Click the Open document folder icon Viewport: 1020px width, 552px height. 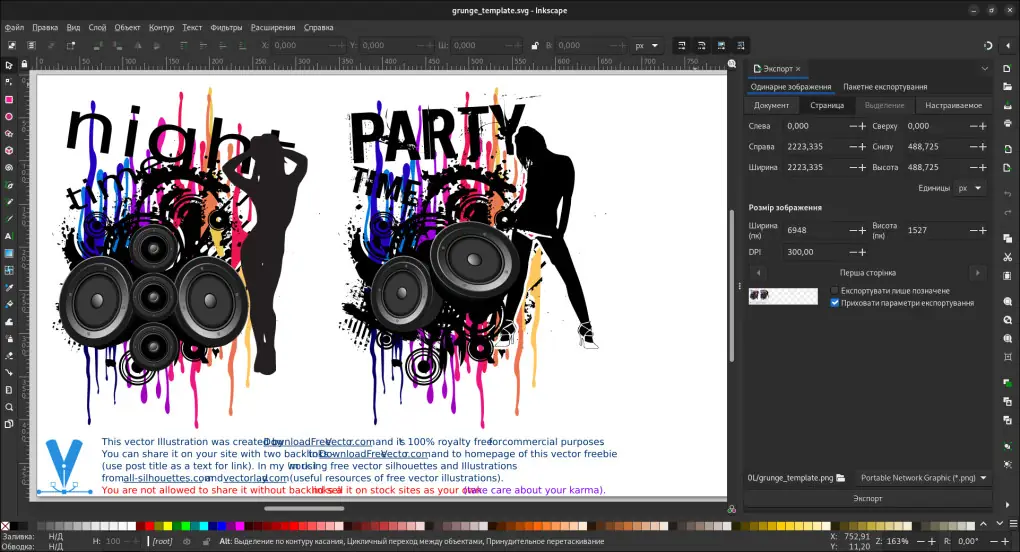coord(1008,86)
